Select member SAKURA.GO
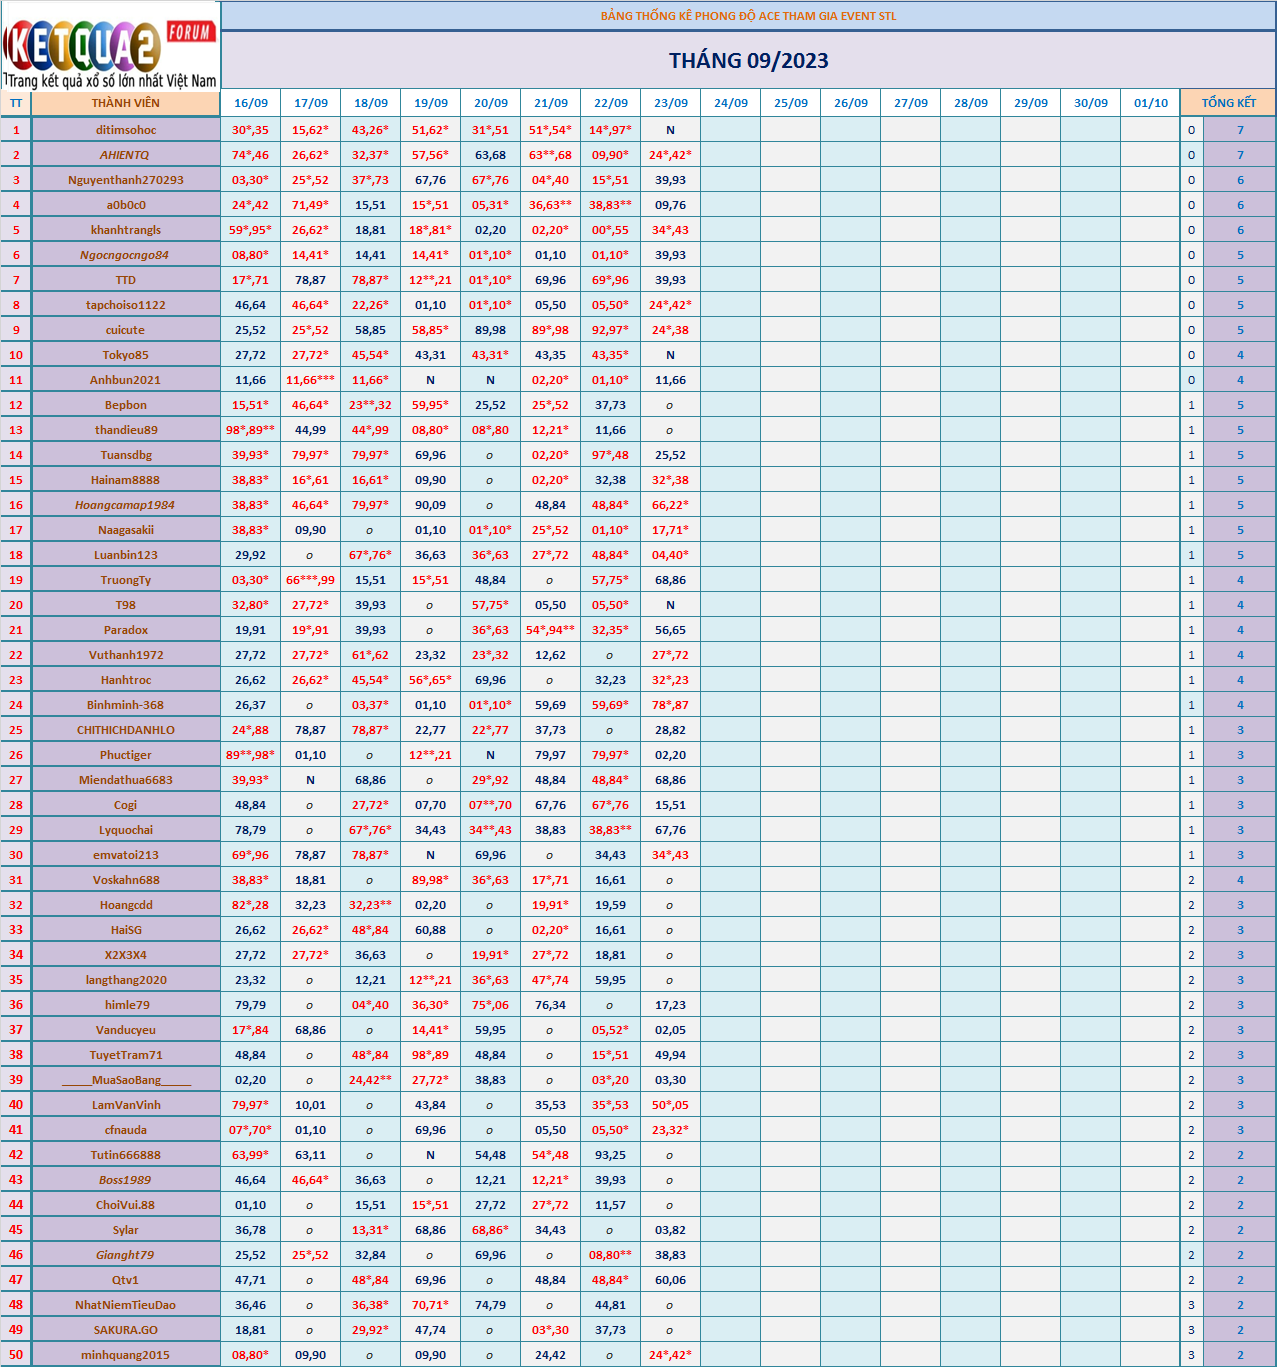1277x1367 pixels. [126, 1330]
